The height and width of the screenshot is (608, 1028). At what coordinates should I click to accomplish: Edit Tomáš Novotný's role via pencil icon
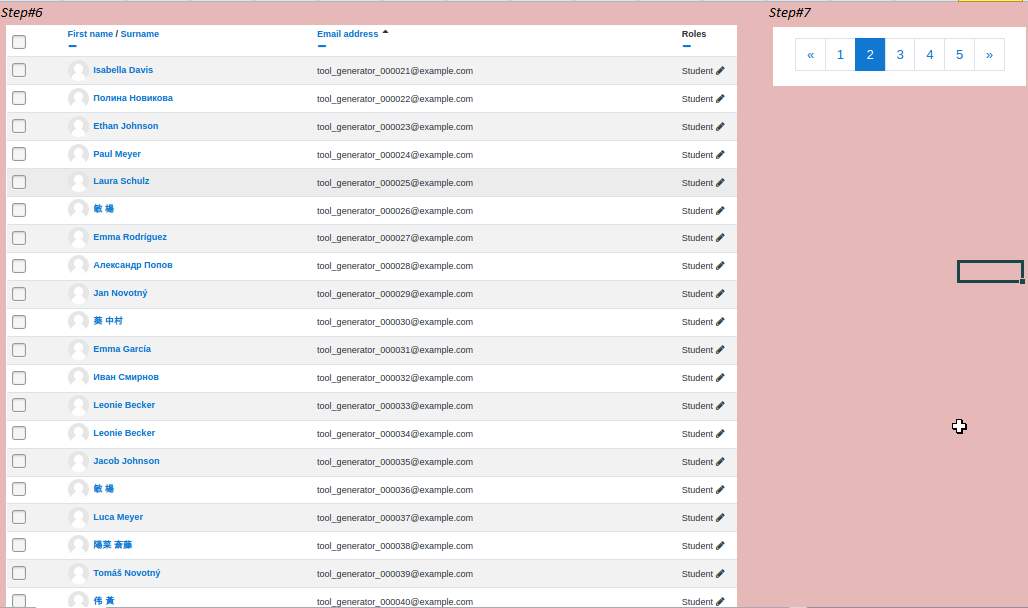click(720, 574)
